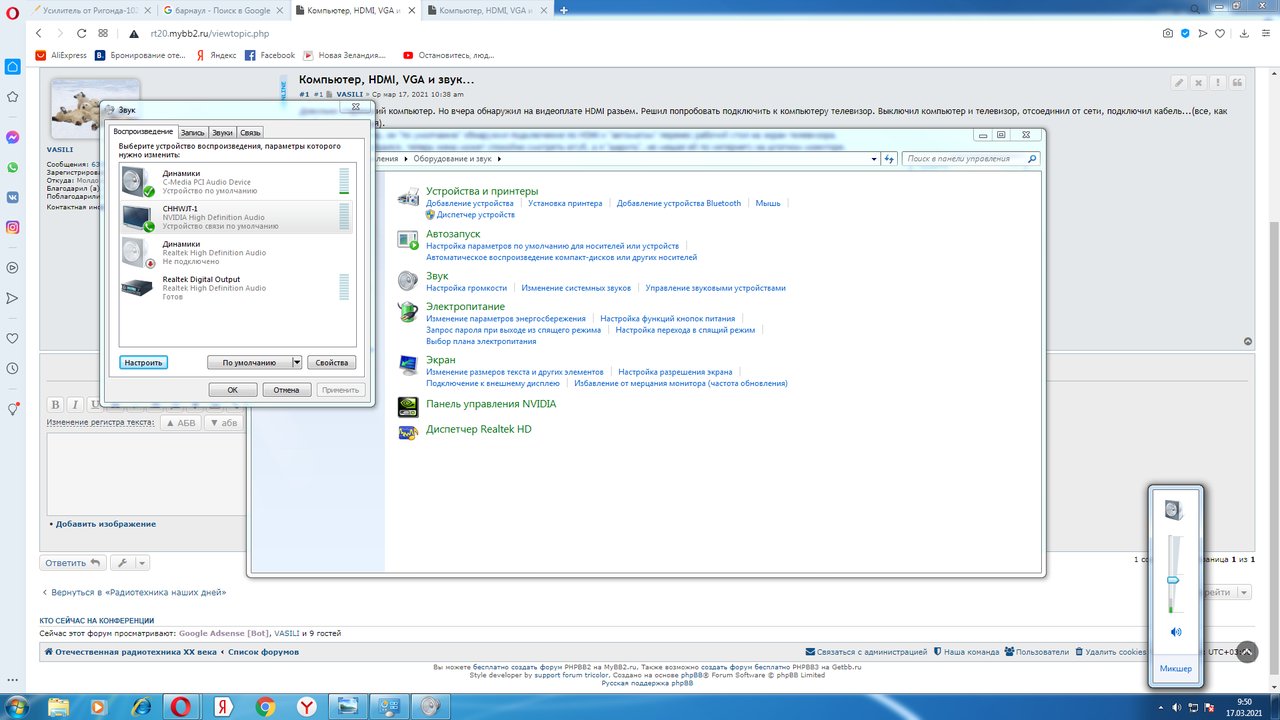Open Messenger in the Opera sidebar
Screen dimensions: 1280x720
[13, 137]
